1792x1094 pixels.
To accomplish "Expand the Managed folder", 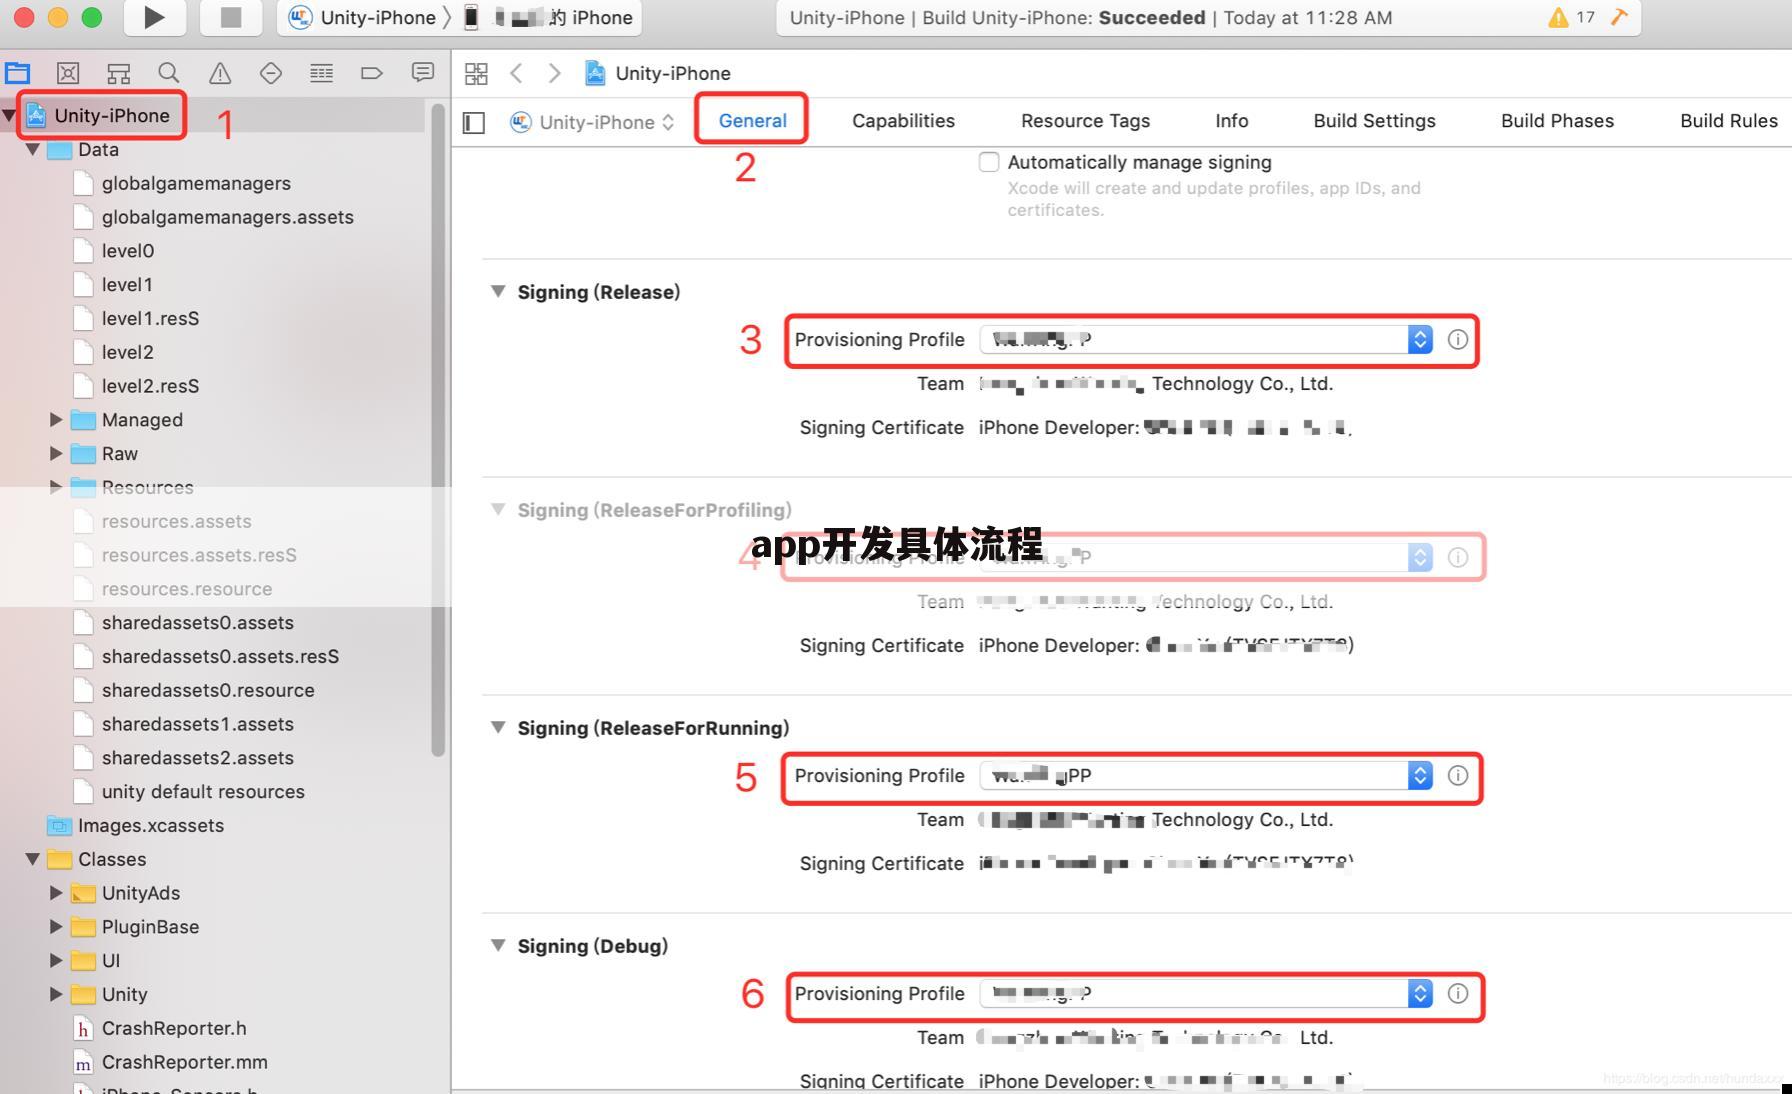I will point(56,420).
